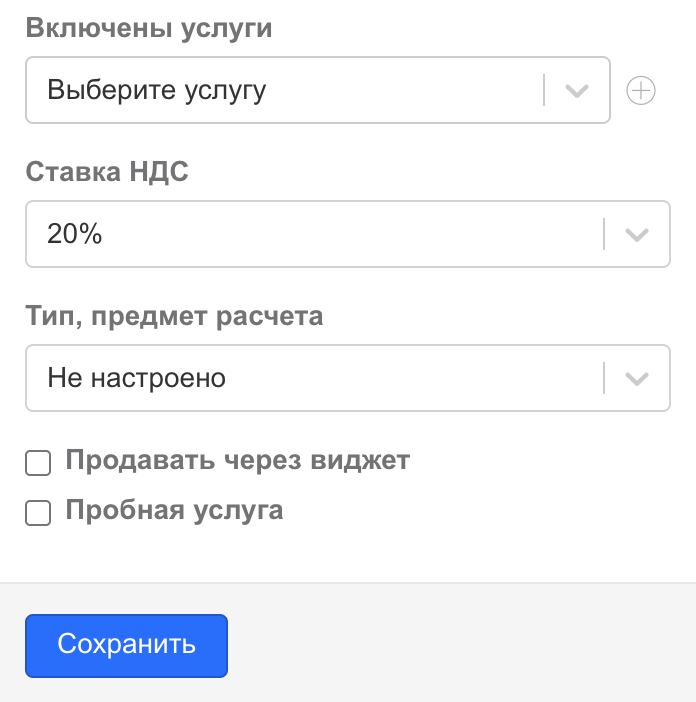Tick the Продавать через виджет checkbox
This screenshot has width=696, height=702.
[38, 462]
